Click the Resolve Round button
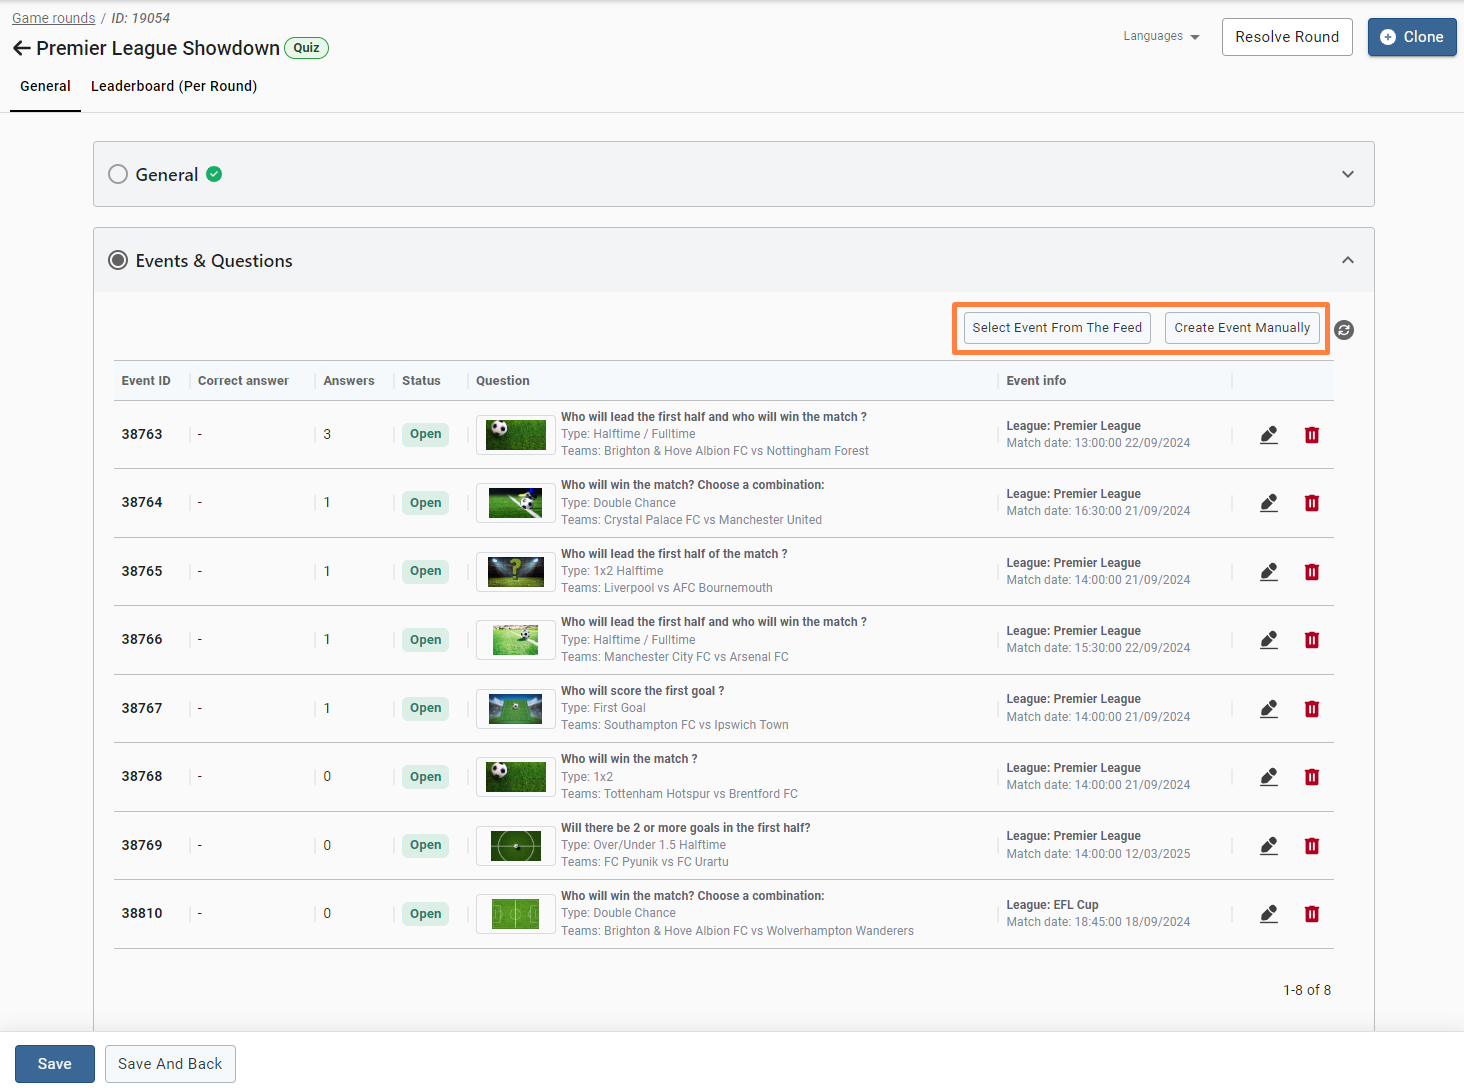The image size is (1464, 1091). click(x=1286, y=37)
